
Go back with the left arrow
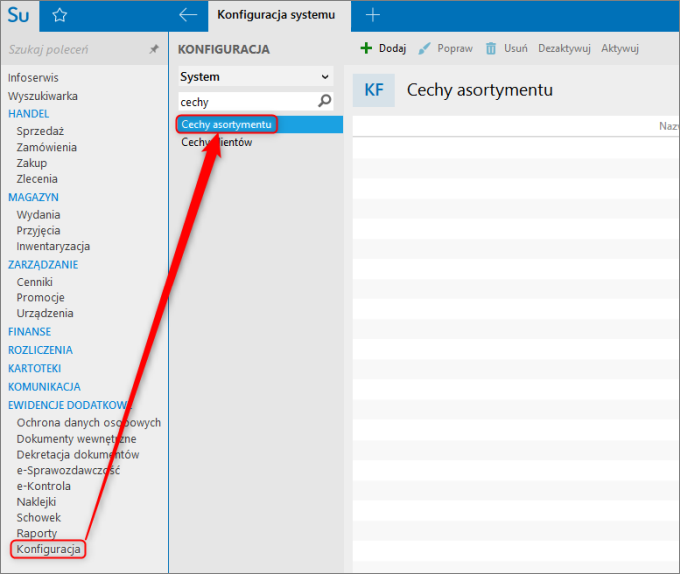pyautogui.click(x=188, y=15)
